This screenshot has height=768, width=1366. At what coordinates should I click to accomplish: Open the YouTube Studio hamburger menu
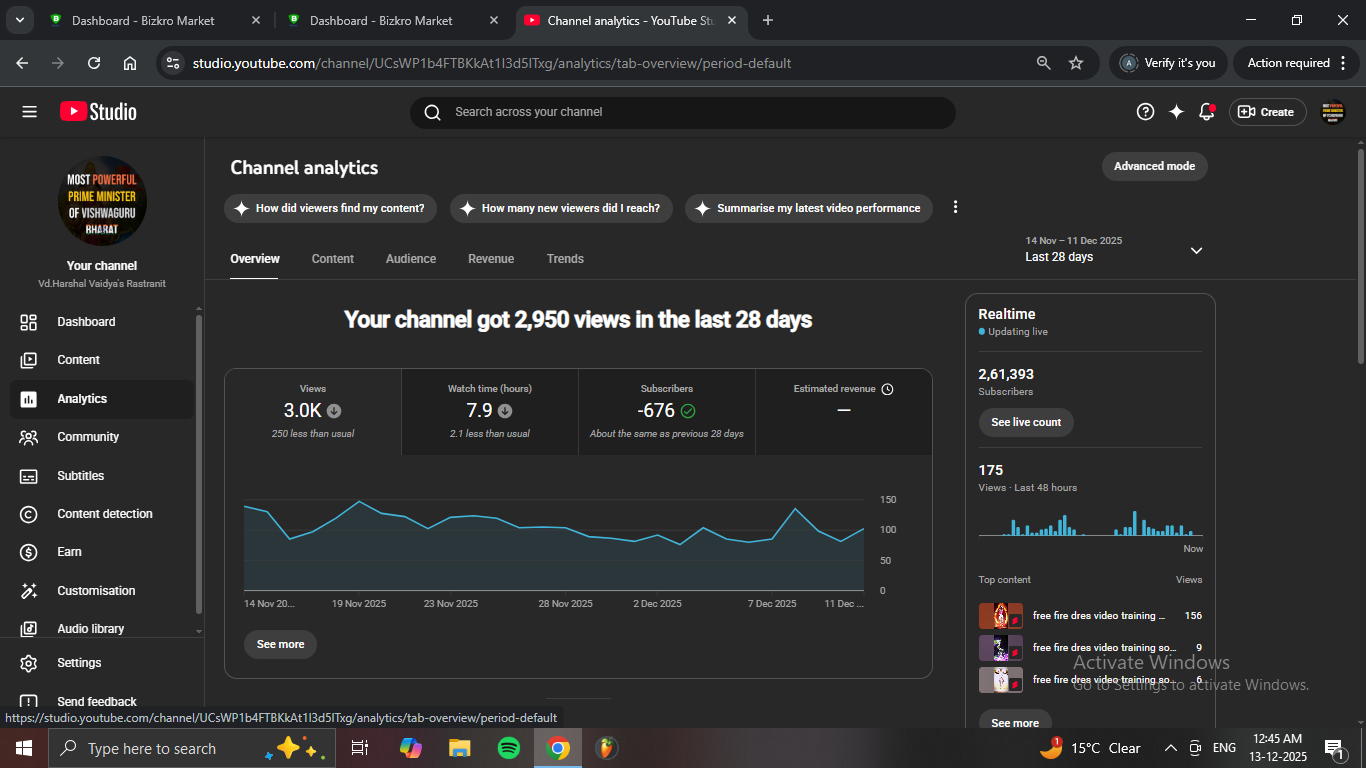[29, 112]
